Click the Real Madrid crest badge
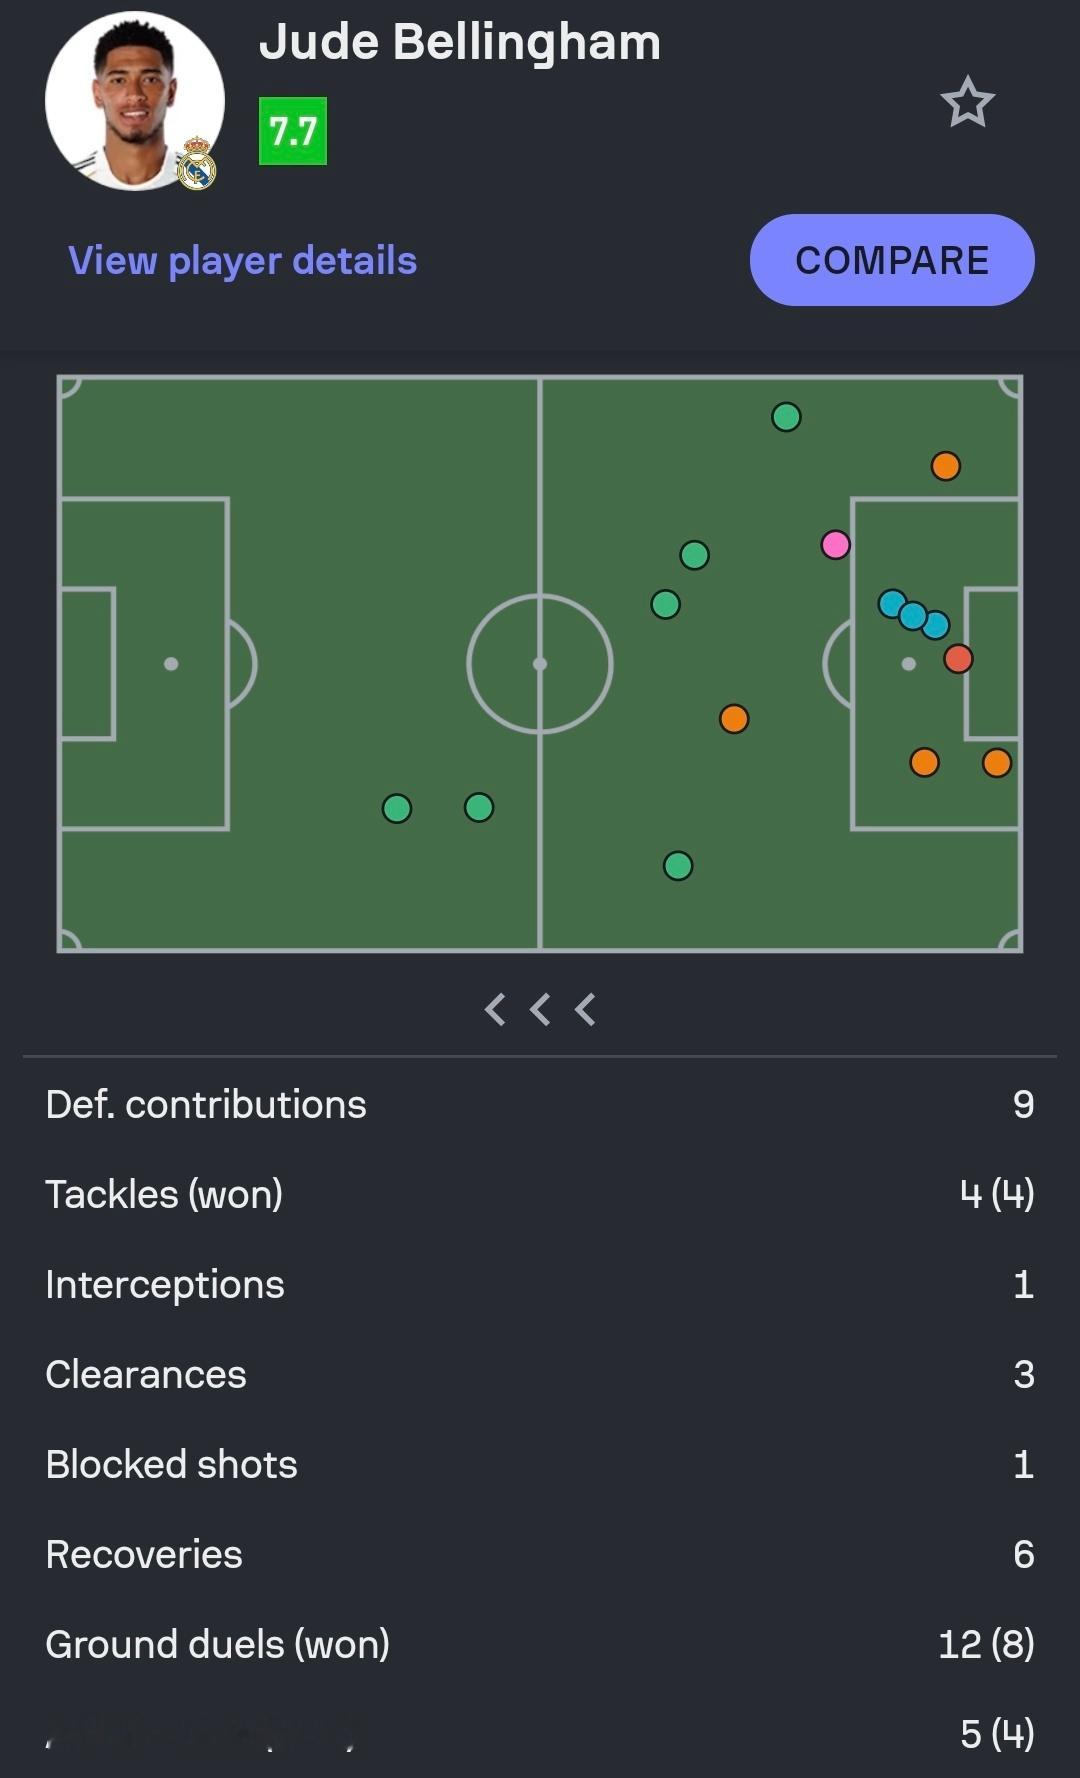1080x1778 pixels. pos(197,165)
